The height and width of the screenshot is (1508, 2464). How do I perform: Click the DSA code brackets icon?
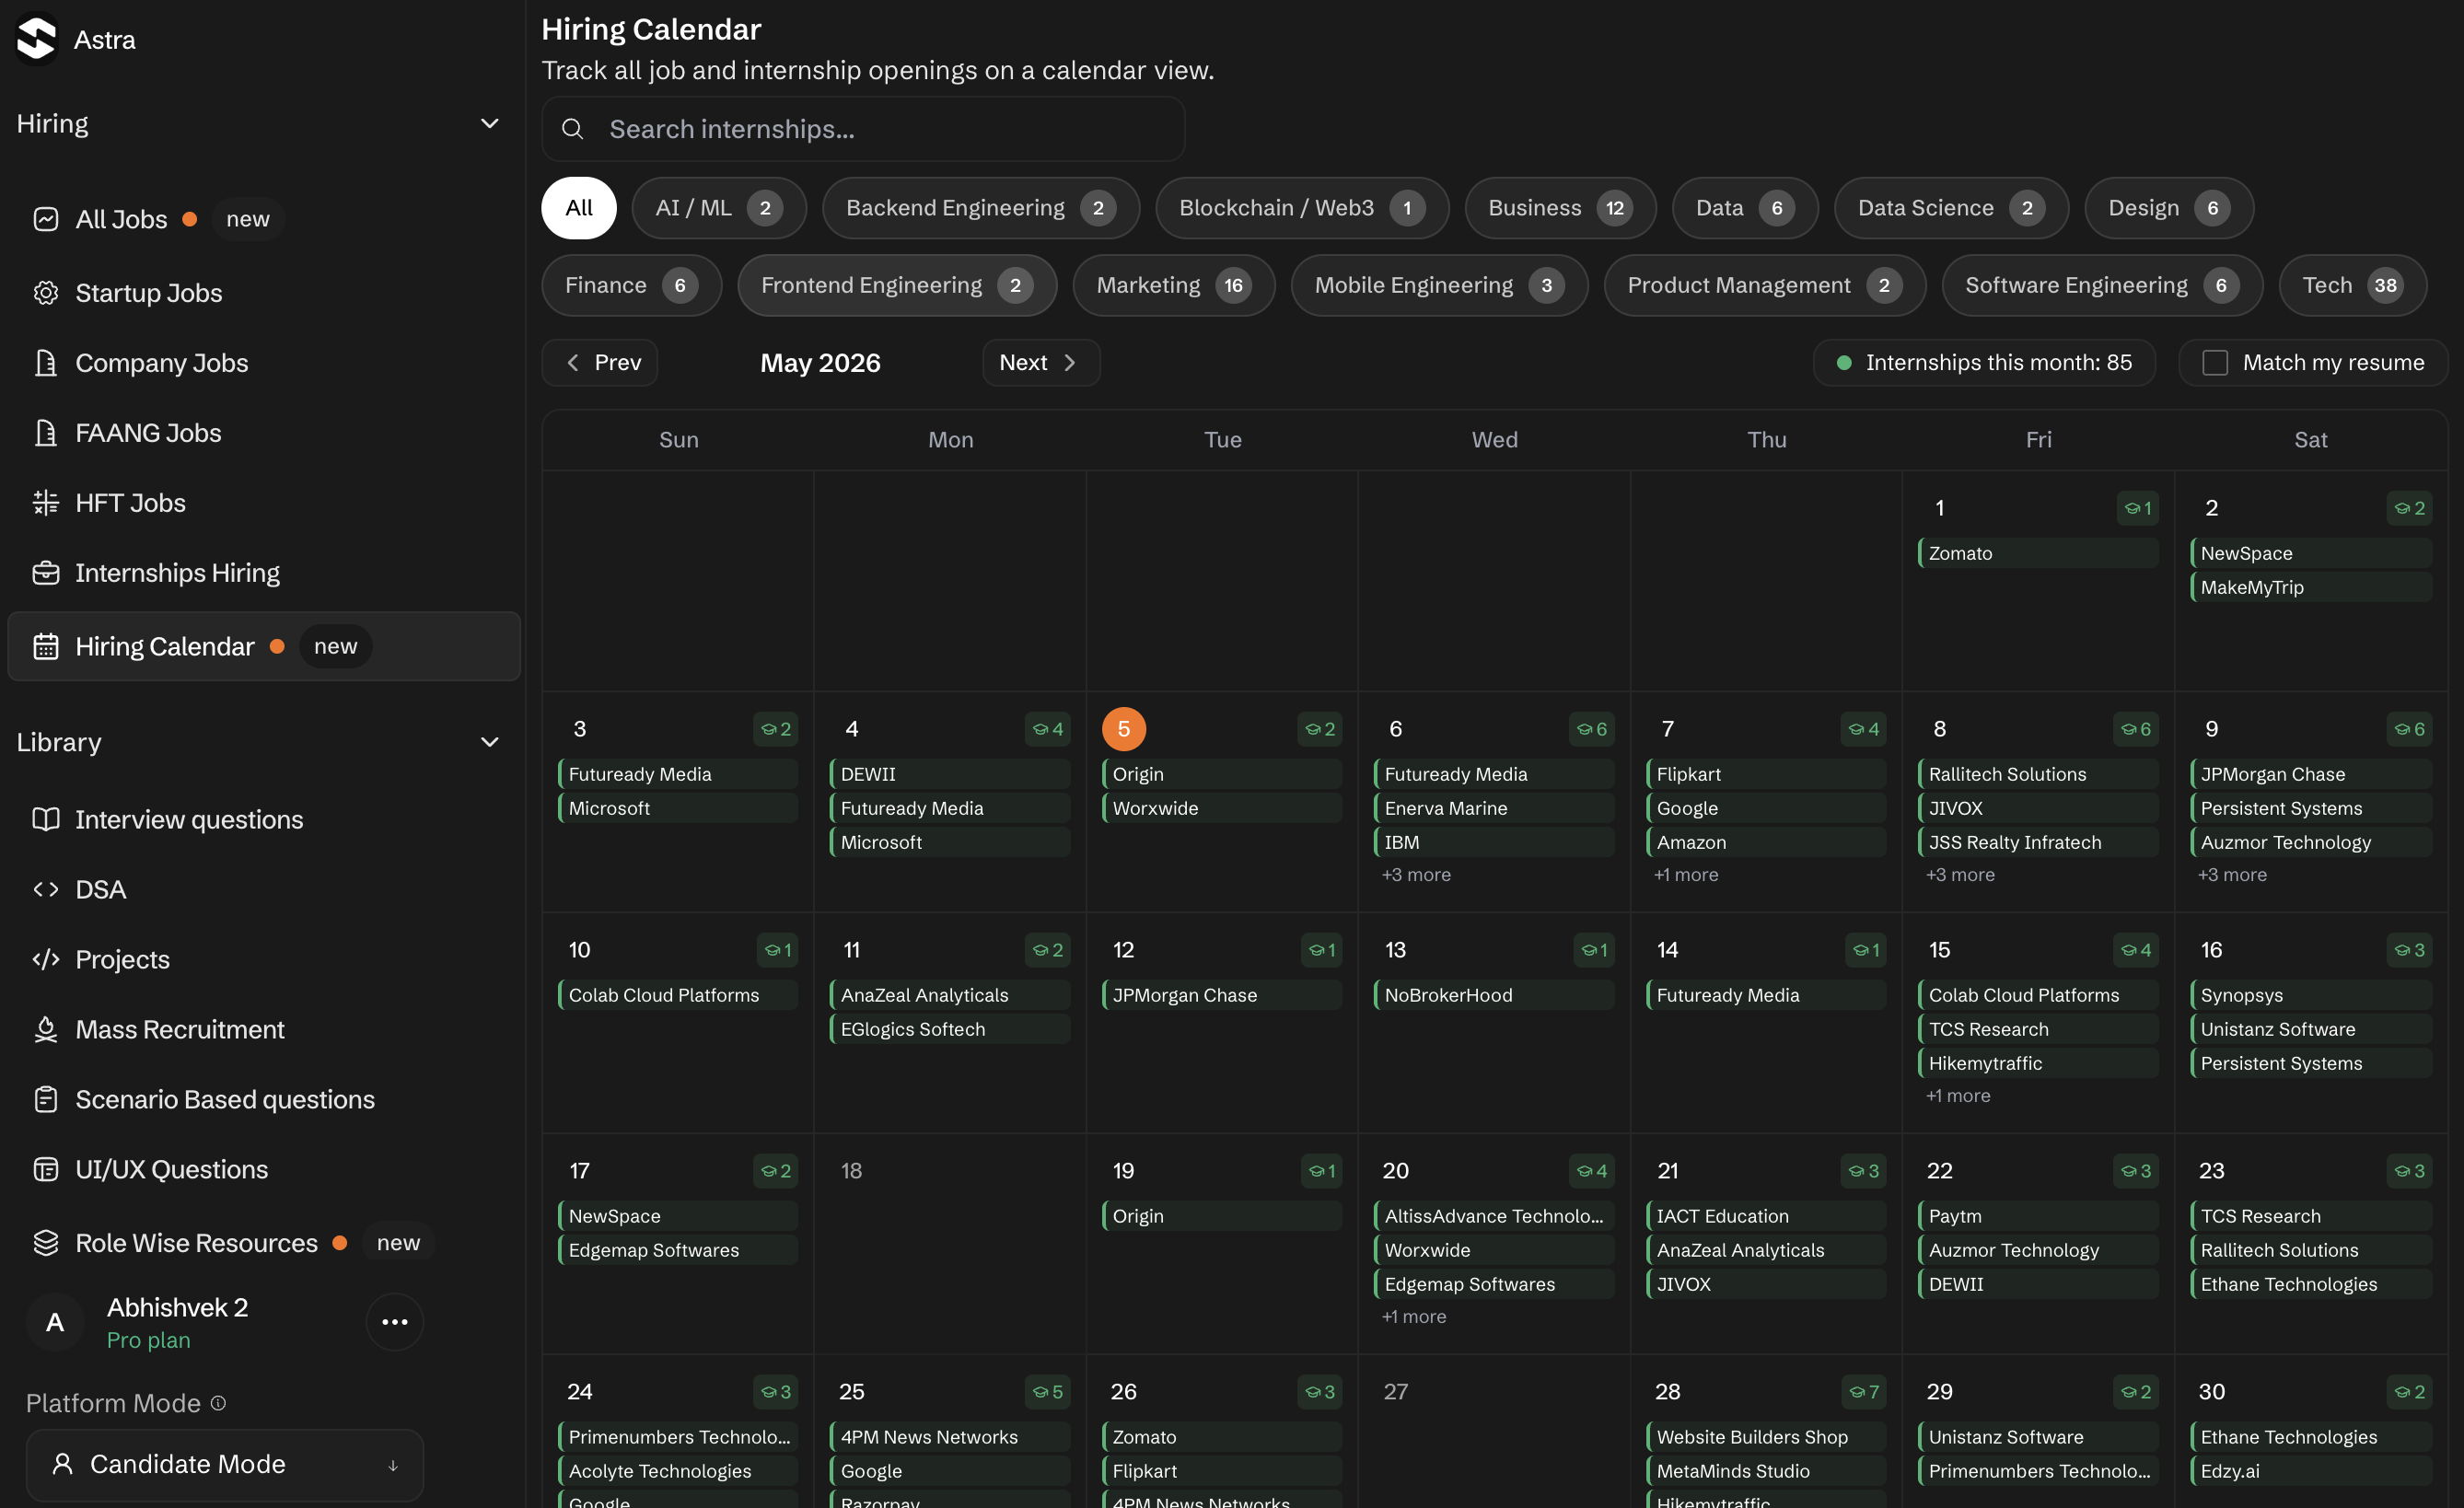tap(45, 889)
